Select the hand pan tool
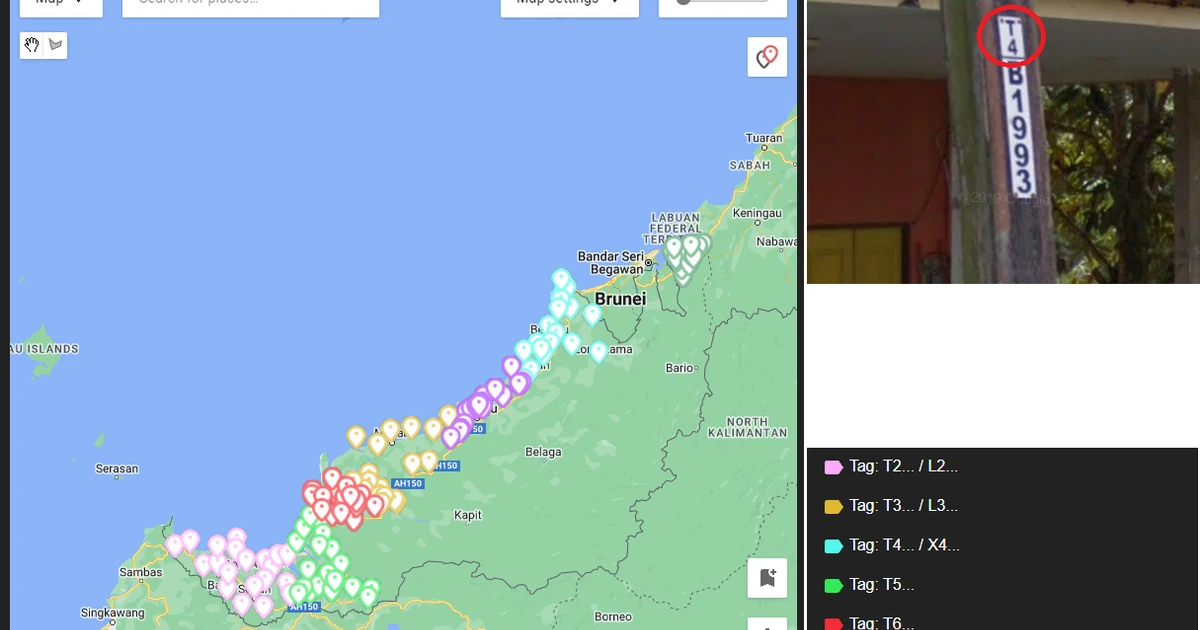The image size is (1200, 630). pyautogui.click(x=33, y=45)
